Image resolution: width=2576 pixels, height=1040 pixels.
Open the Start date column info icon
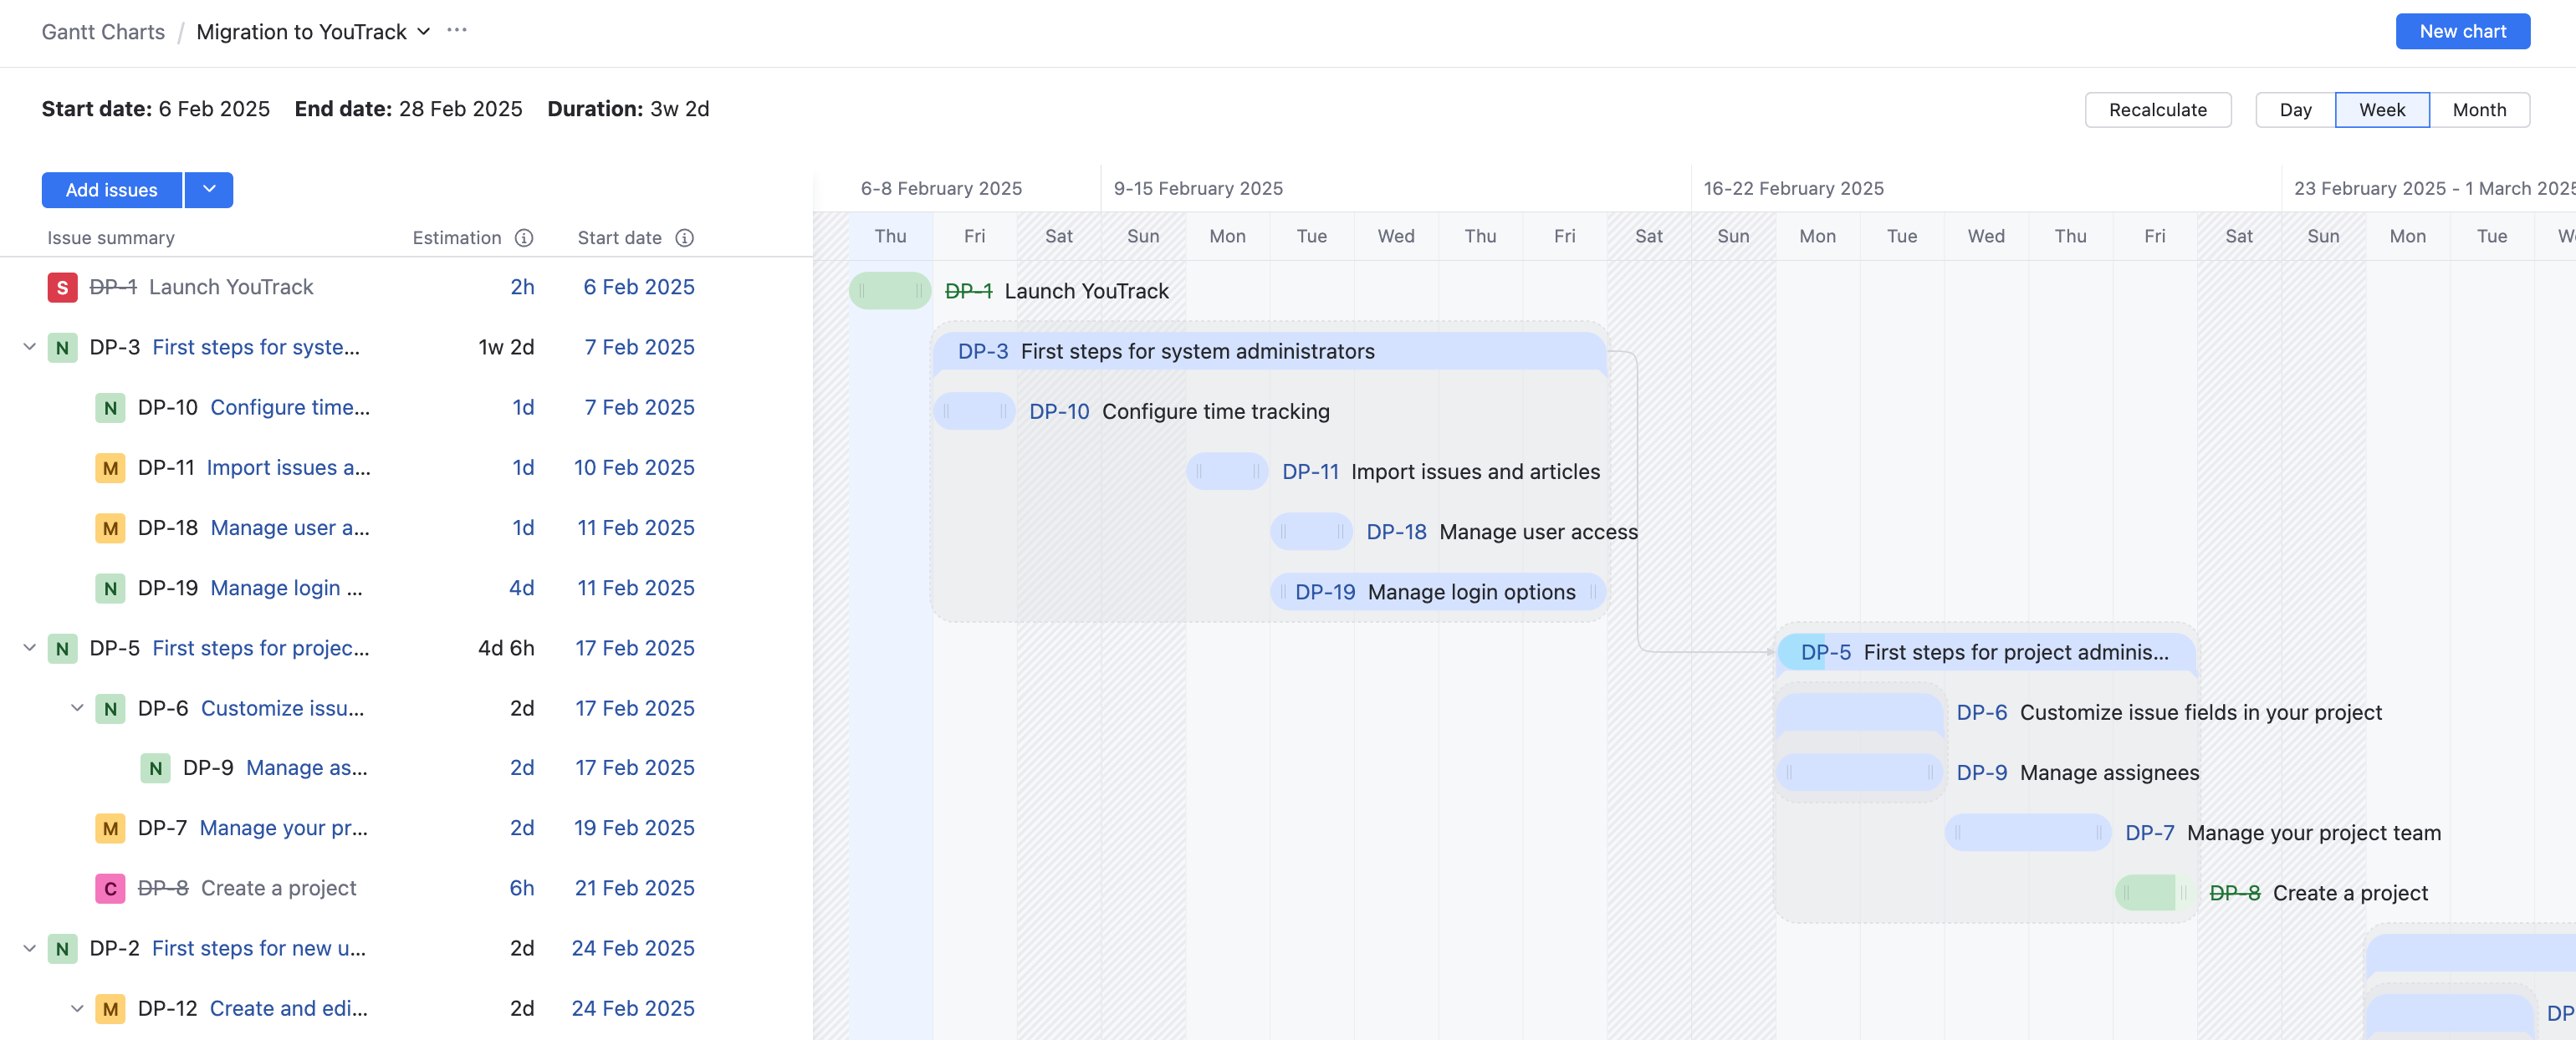click(x=684, y=238)
